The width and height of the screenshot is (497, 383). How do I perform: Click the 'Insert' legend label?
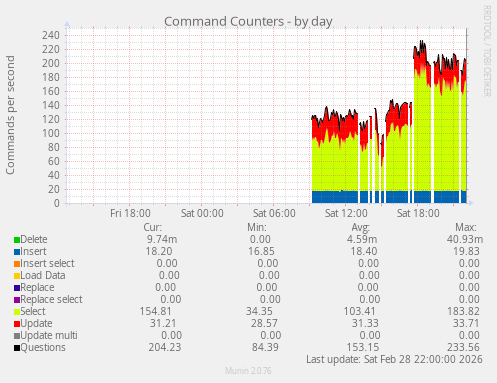tap(33, 251)
